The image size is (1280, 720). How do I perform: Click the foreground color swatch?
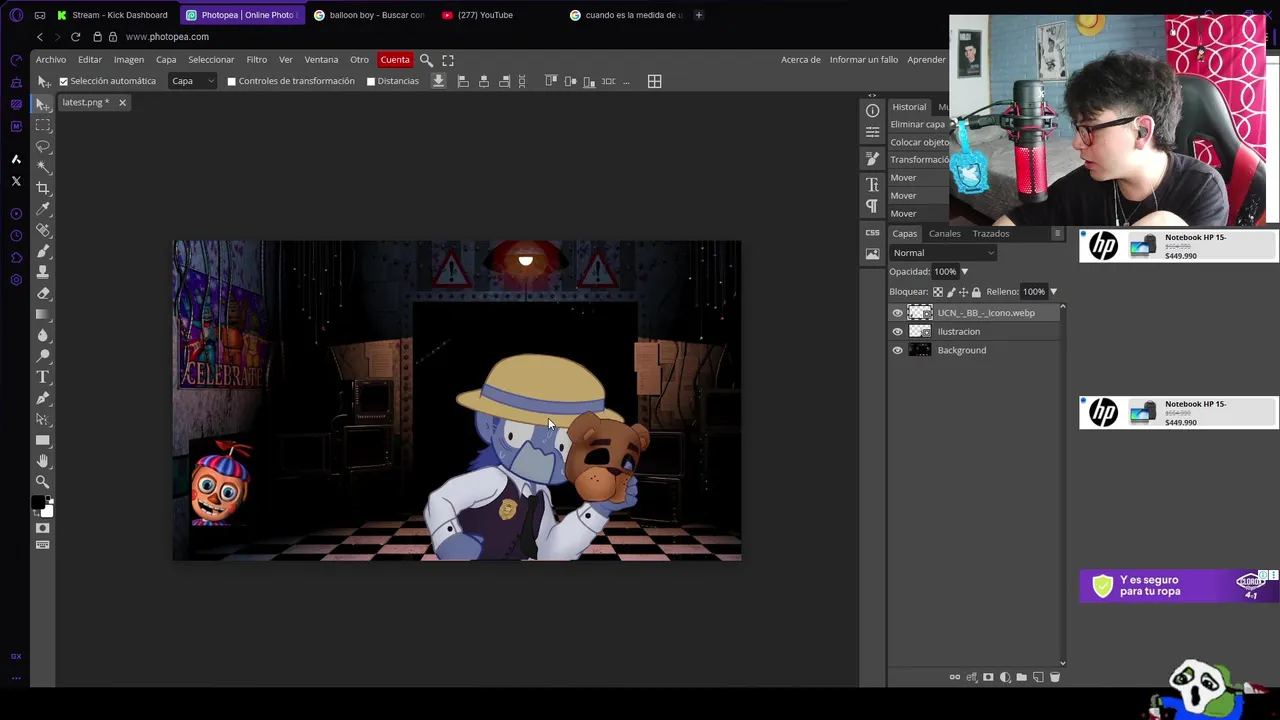pyautogui.click(x=38, y=501)
